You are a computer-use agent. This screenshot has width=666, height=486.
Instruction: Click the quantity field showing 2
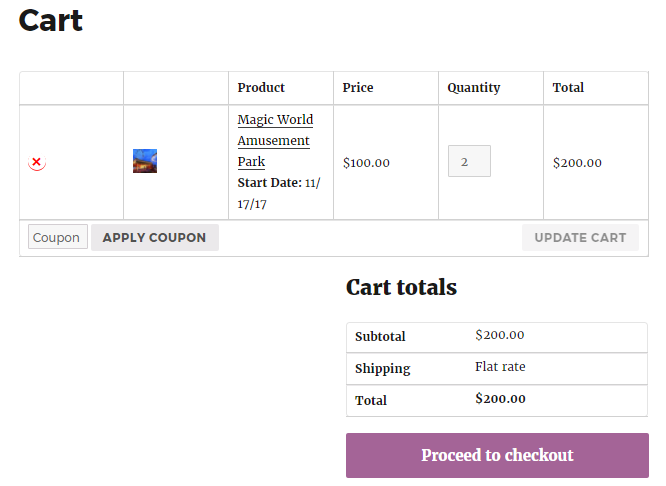pyautogui.click(x=469, y=161)
